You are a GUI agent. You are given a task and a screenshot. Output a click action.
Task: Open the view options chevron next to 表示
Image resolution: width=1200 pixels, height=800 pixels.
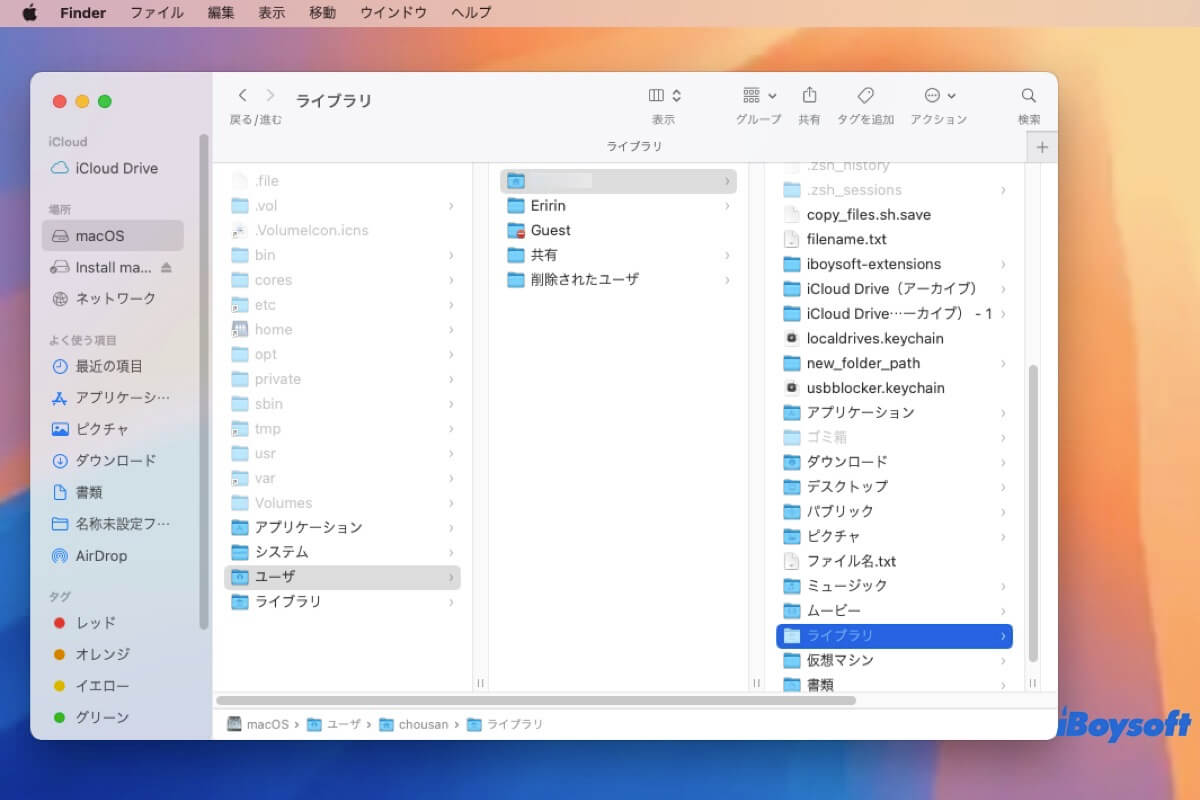pos(675,95)
